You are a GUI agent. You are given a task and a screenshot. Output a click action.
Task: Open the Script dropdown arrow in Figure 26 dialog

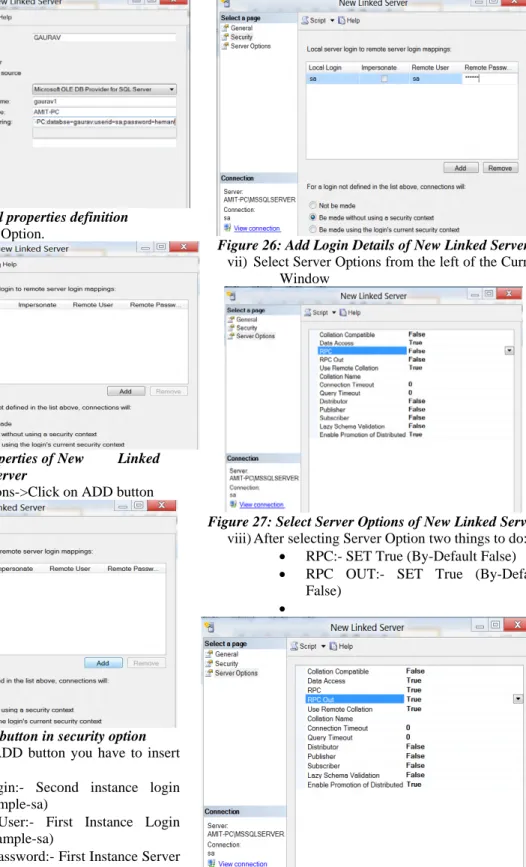(x=332, y=20)
